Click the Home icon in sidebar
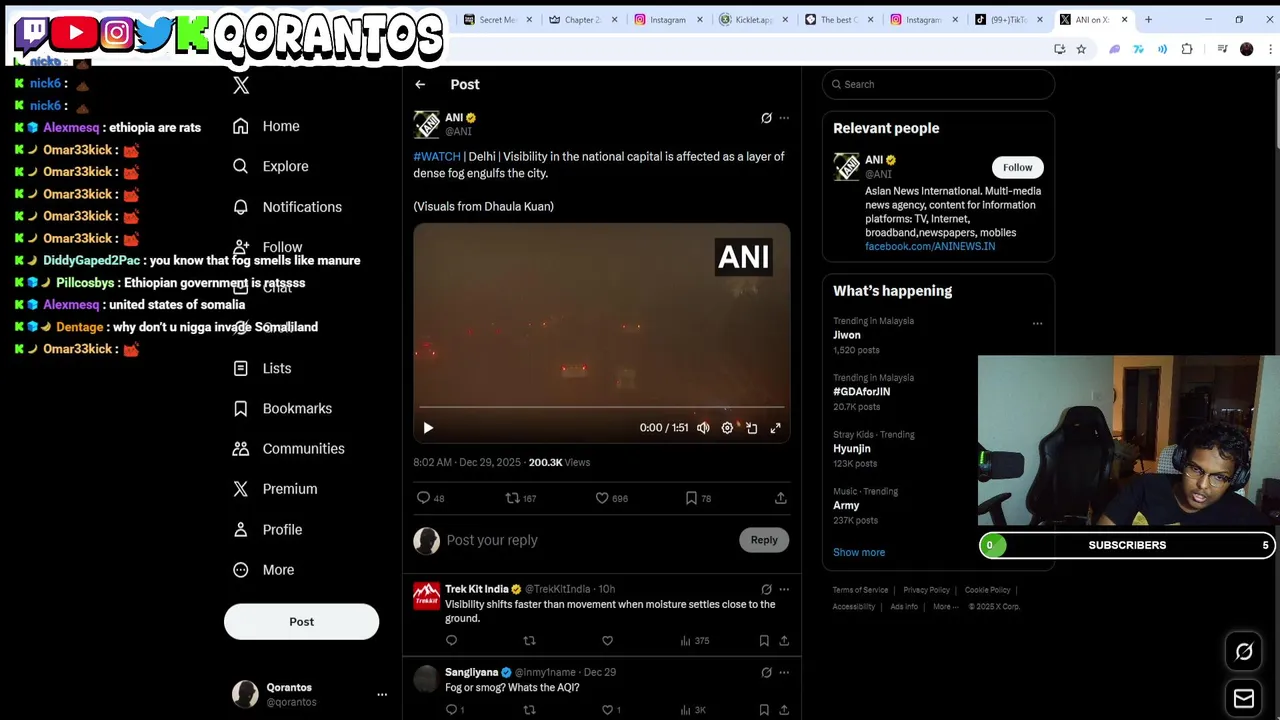 click(240, 126)
